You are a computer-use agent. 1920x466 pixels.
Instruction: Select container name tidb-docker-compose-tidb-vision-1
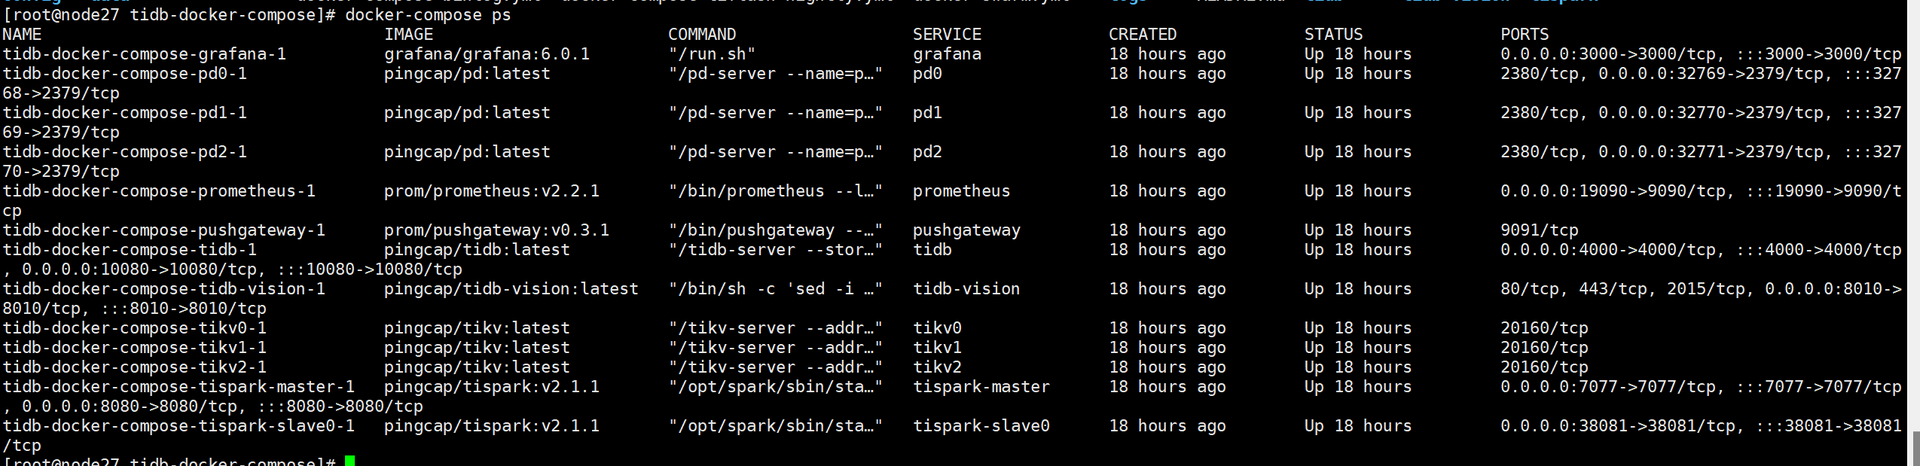coord(164,289)
